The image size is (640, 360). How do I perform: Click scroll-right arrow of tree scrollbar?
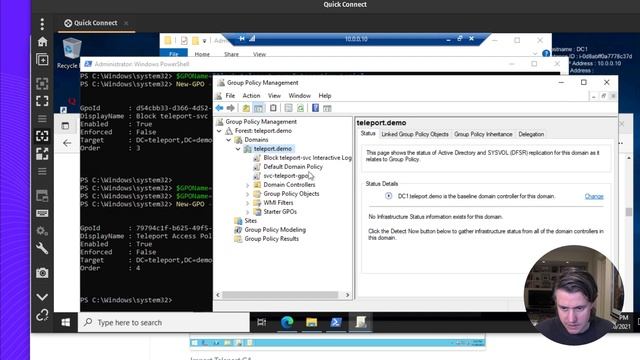[x=347, y=295]
